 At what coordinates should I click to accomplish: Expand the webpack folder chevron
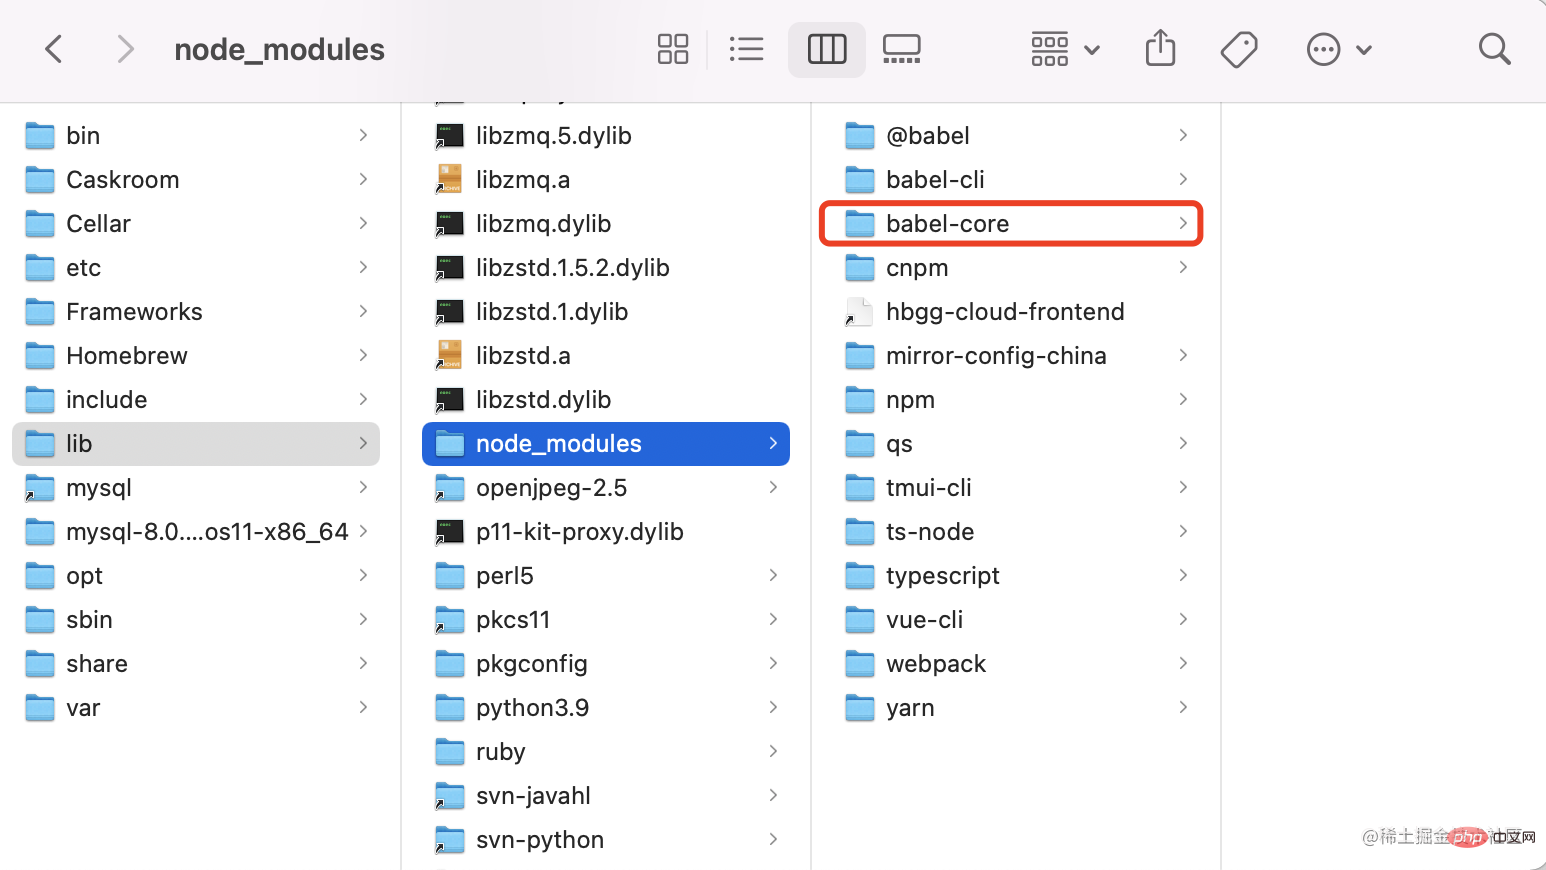point(1183,663)
